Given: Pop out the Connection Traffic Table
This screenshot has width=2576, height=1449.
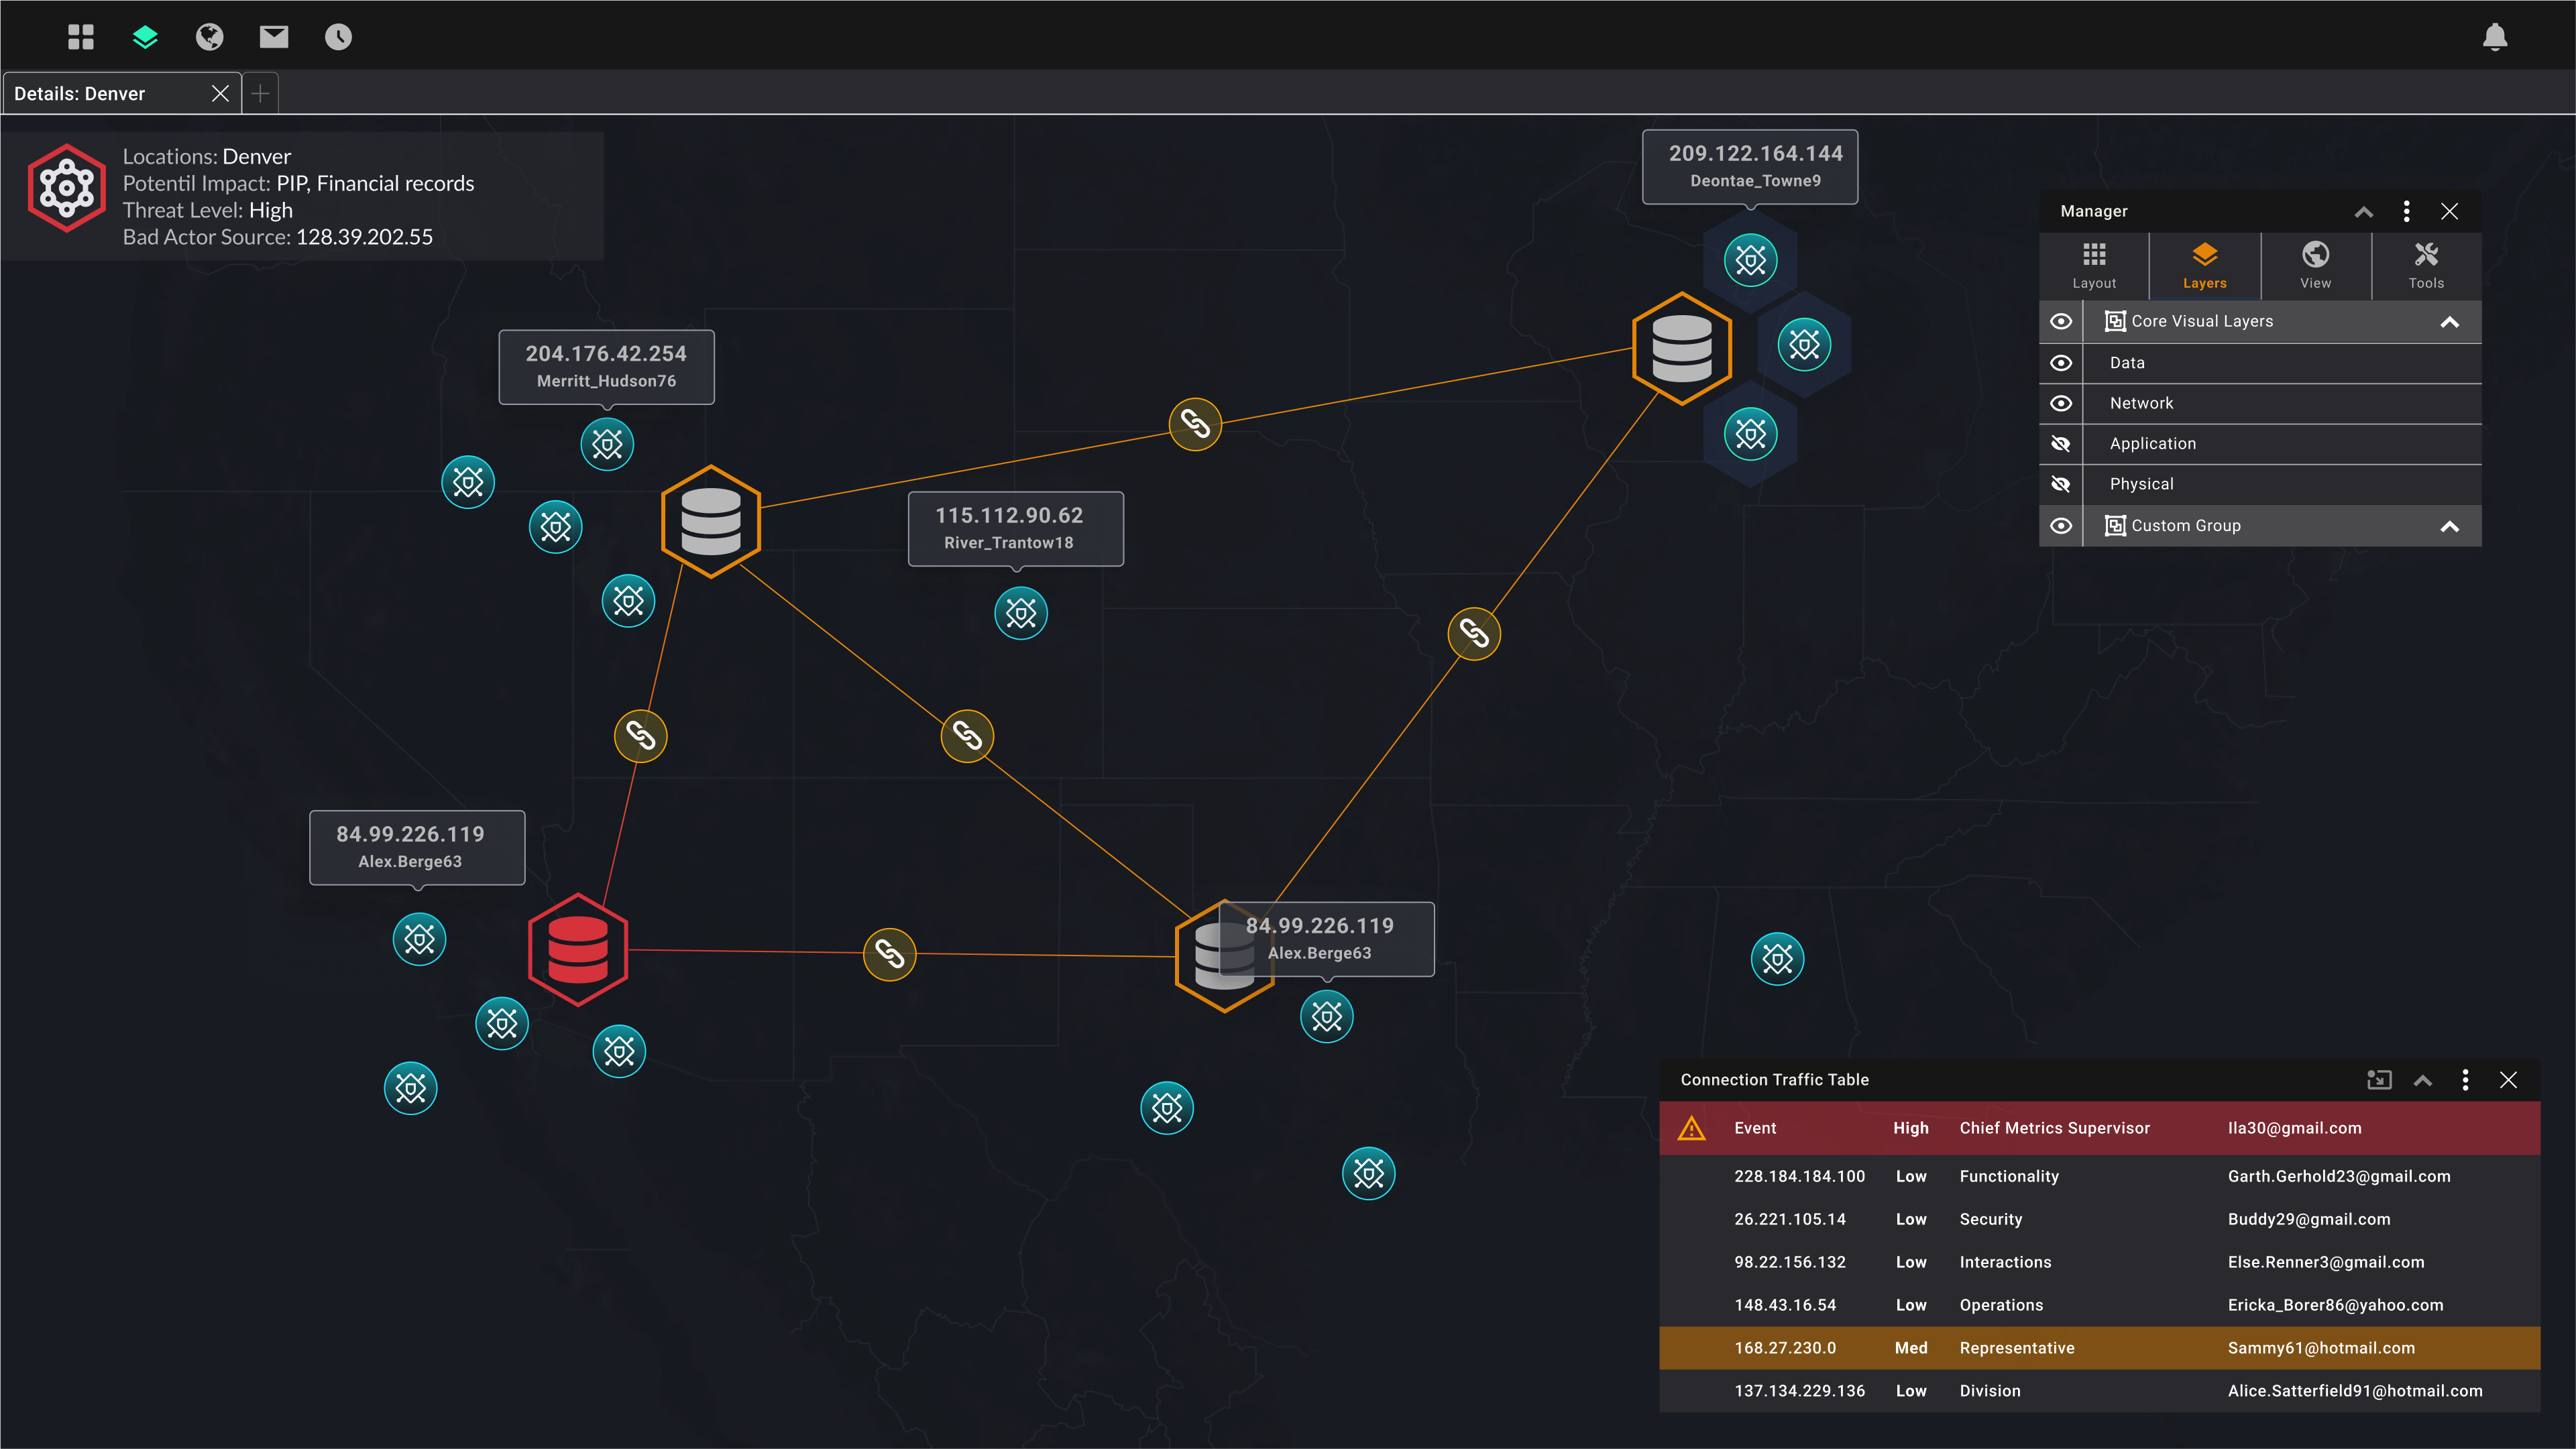Looking at the screenshot, I should pyautogui.click(x=2379, y=1080).
